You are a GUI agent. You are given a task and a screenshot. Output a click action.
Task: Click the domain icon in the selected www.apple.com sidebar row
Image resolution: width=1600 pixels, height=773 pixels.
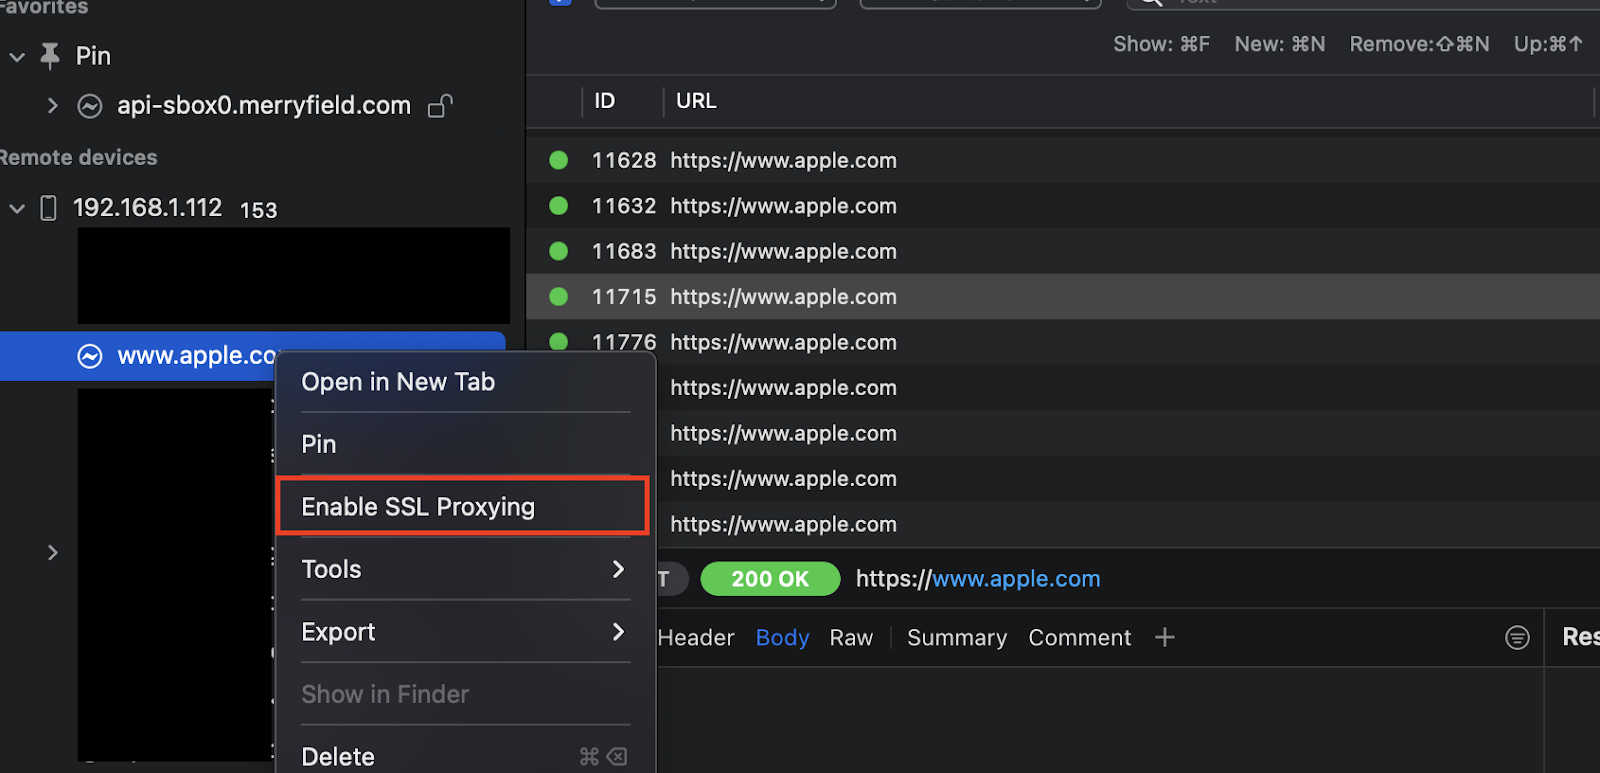(x=90, y=356)
